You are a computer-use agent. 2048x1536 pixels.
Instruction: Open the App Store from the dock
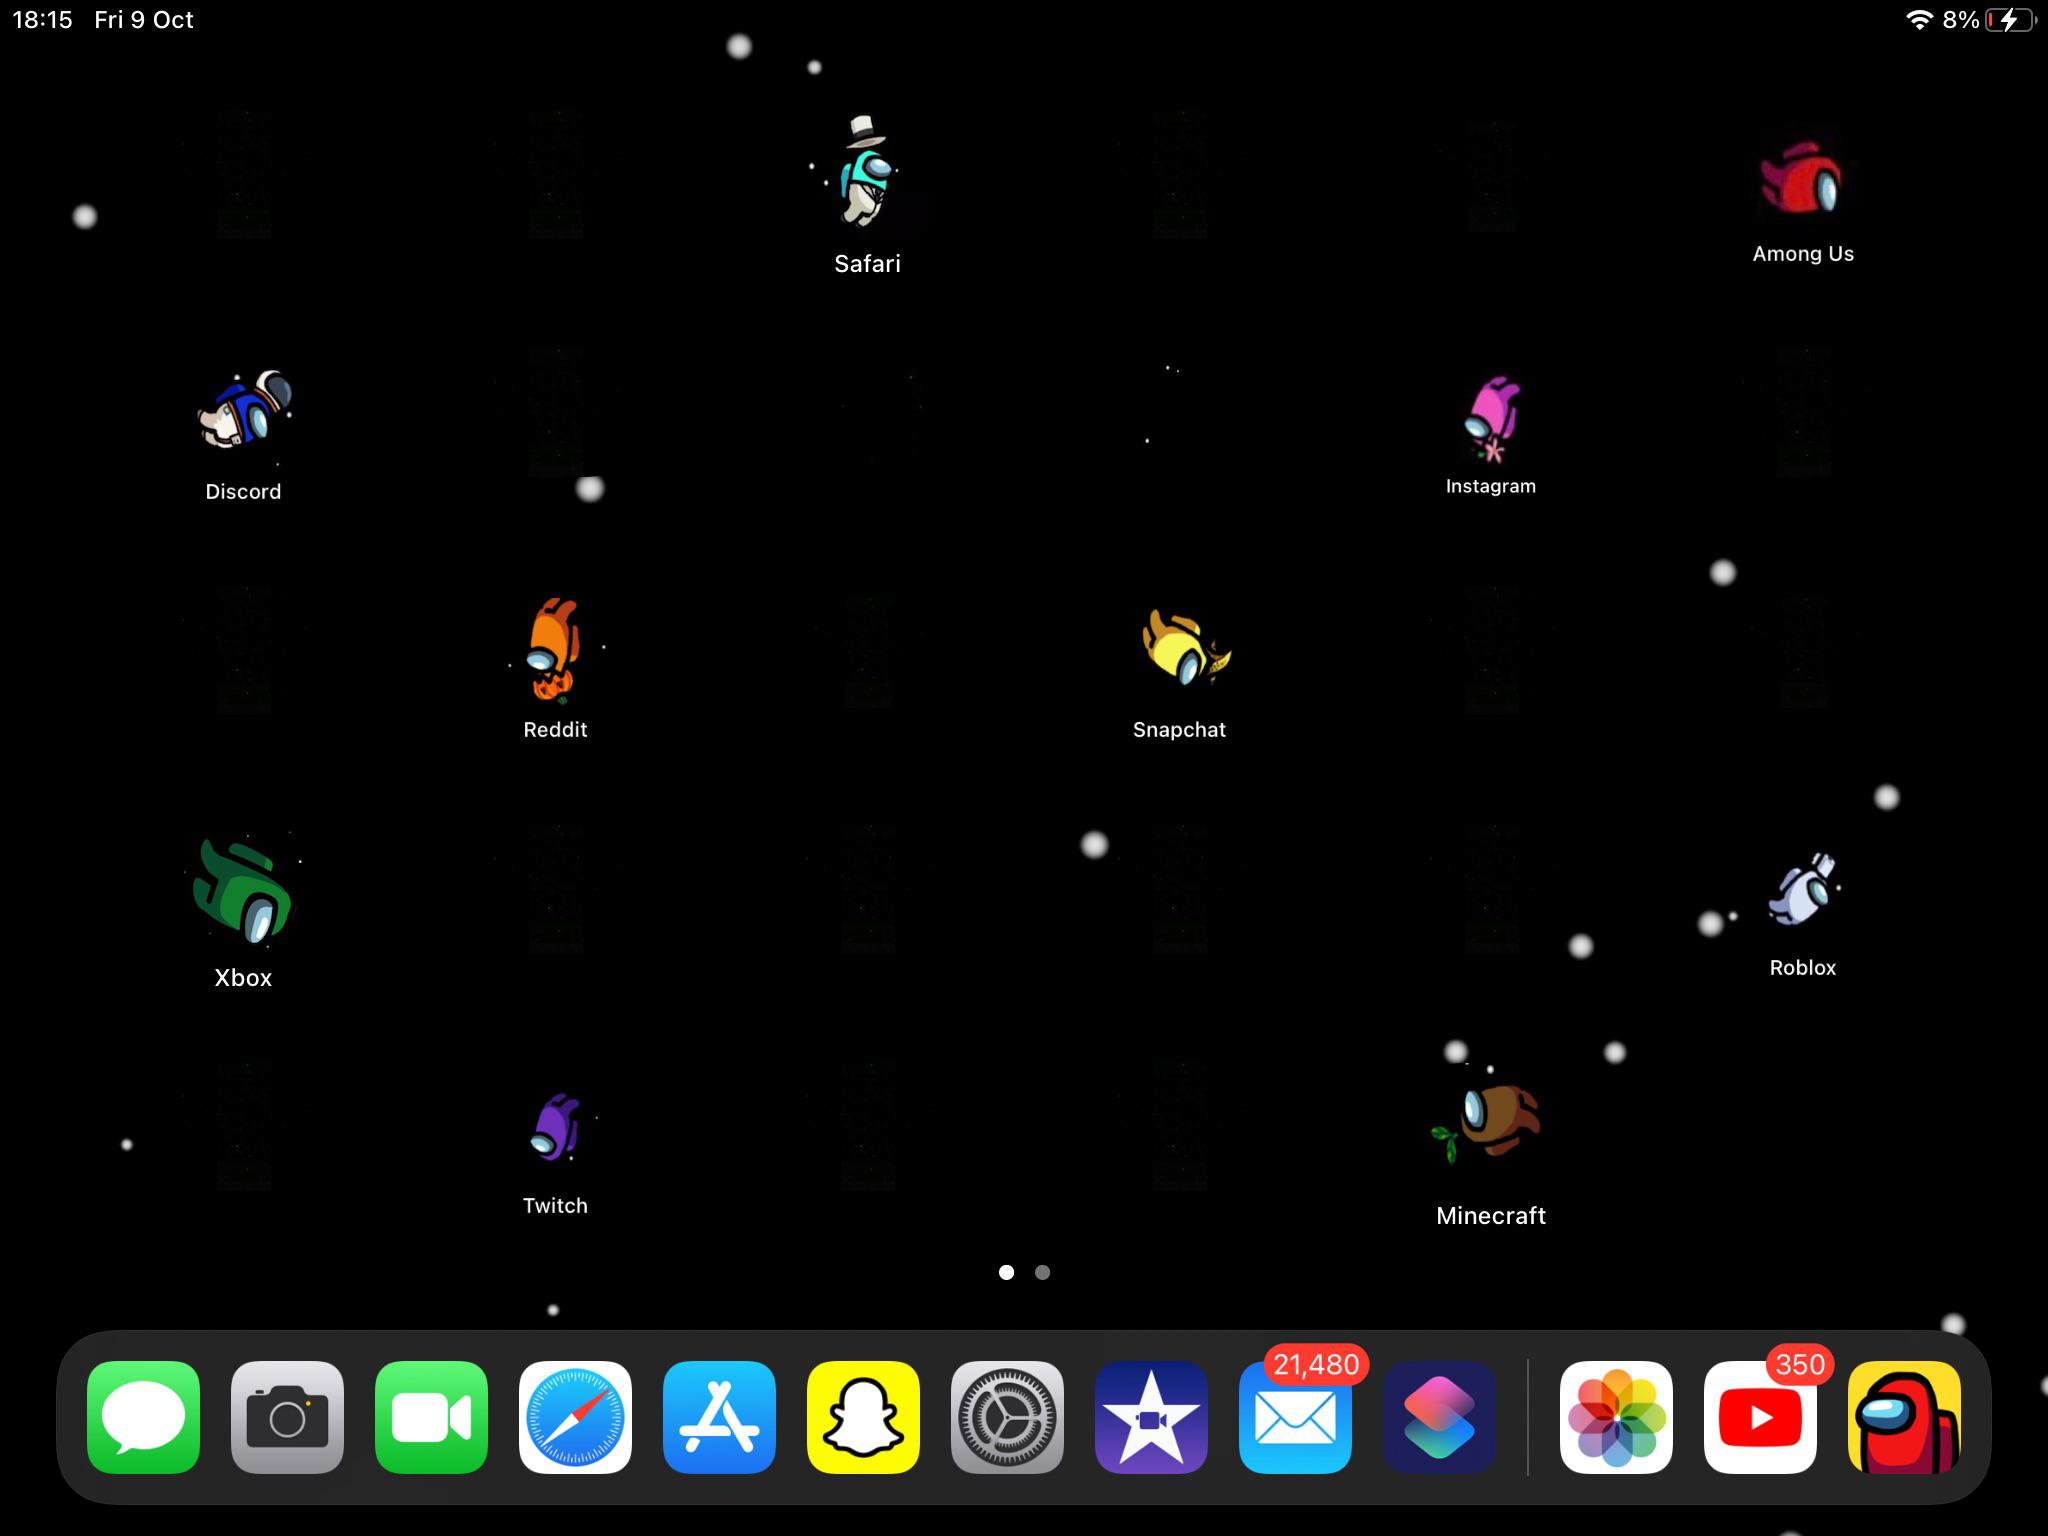tap(719, 1417)
